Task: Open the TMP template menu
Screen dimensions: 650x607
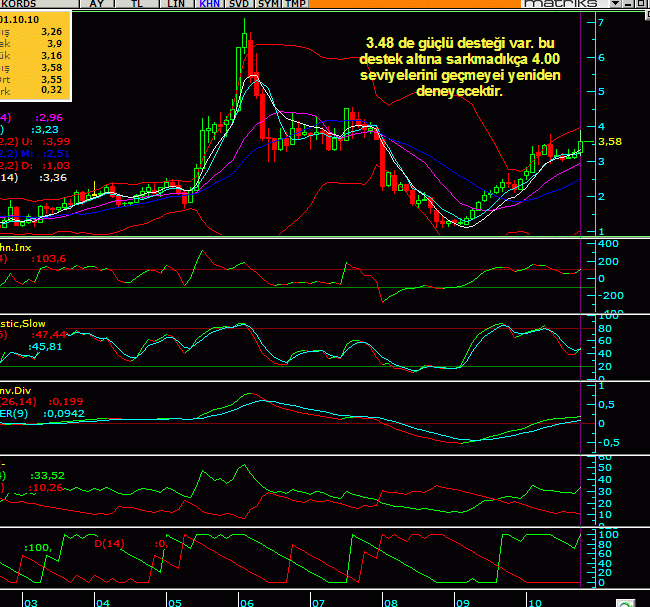Action: 295,4
